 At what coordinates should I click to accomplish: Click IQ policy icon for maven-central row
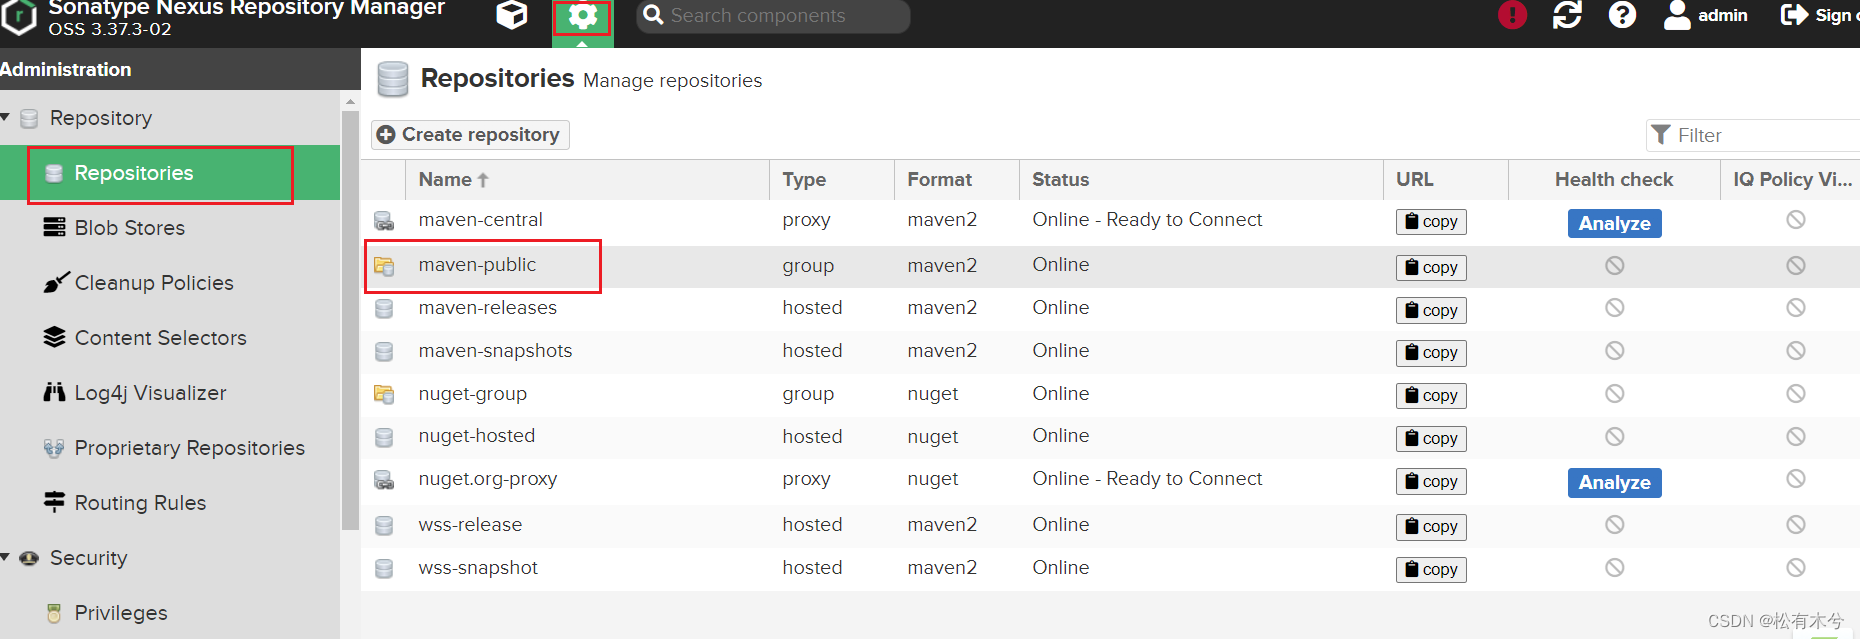pyautogui.click(x=1796, y=219)
